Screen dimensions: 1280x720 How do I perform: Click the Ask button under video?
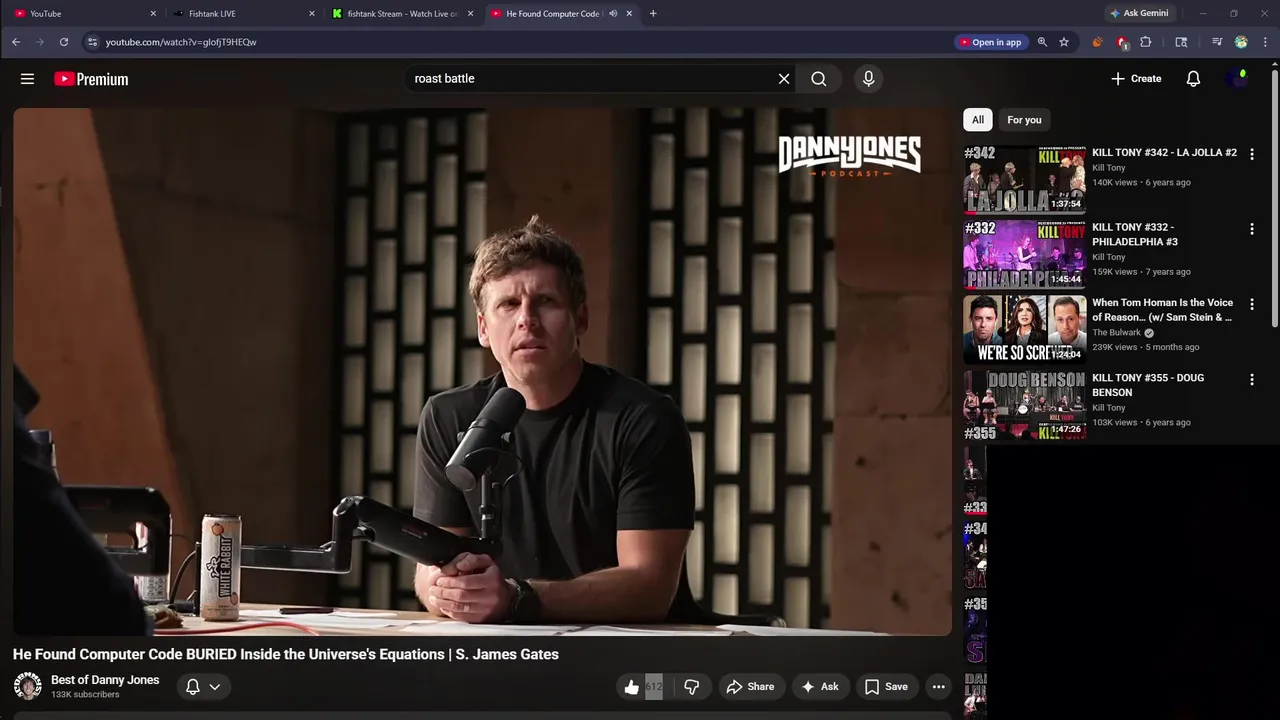click(x=819, y=687)
